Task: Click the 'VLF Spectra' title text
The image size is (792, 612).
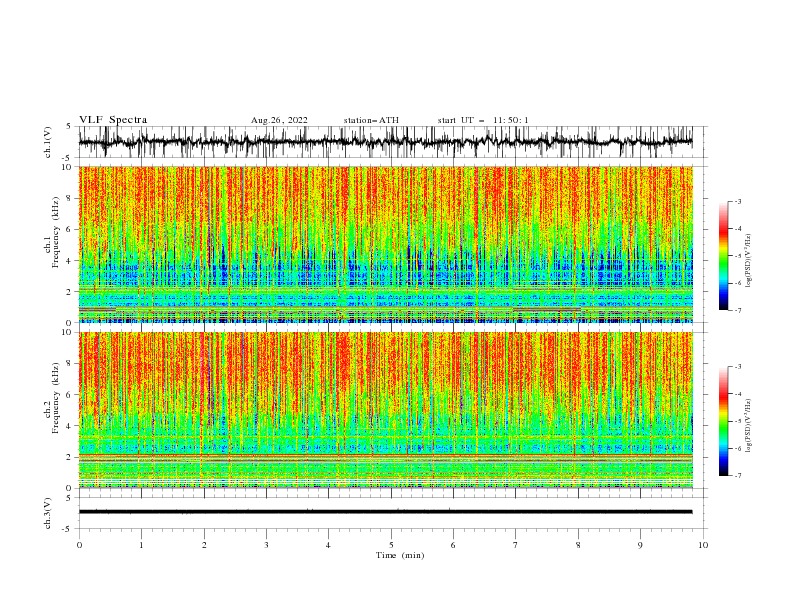Action: [113, 120]
